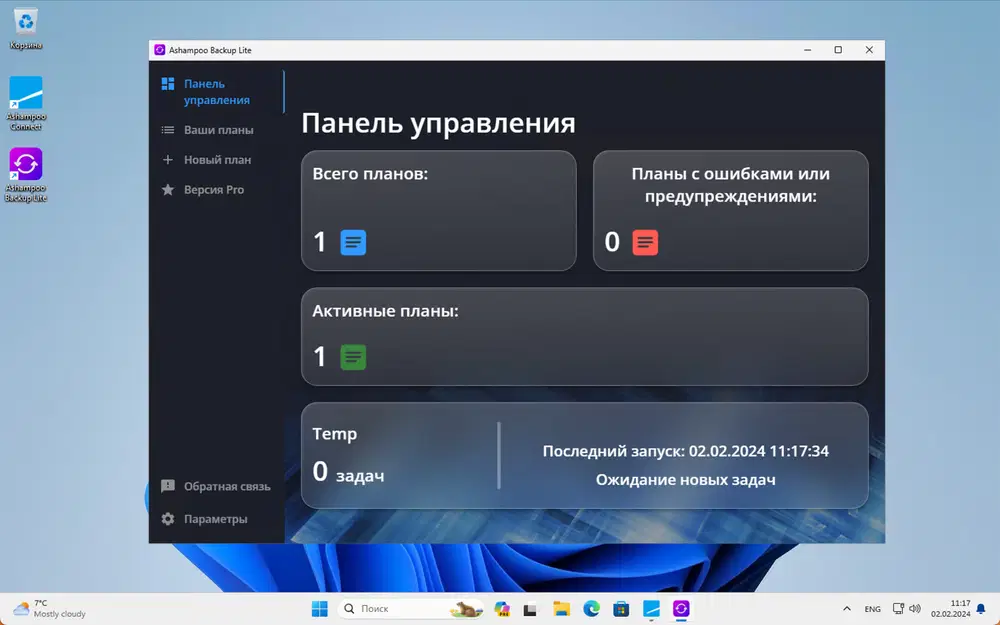Screen dimensions: 1000x625
Task: Click the Temp plan name
Action: (x=335, y=434)
